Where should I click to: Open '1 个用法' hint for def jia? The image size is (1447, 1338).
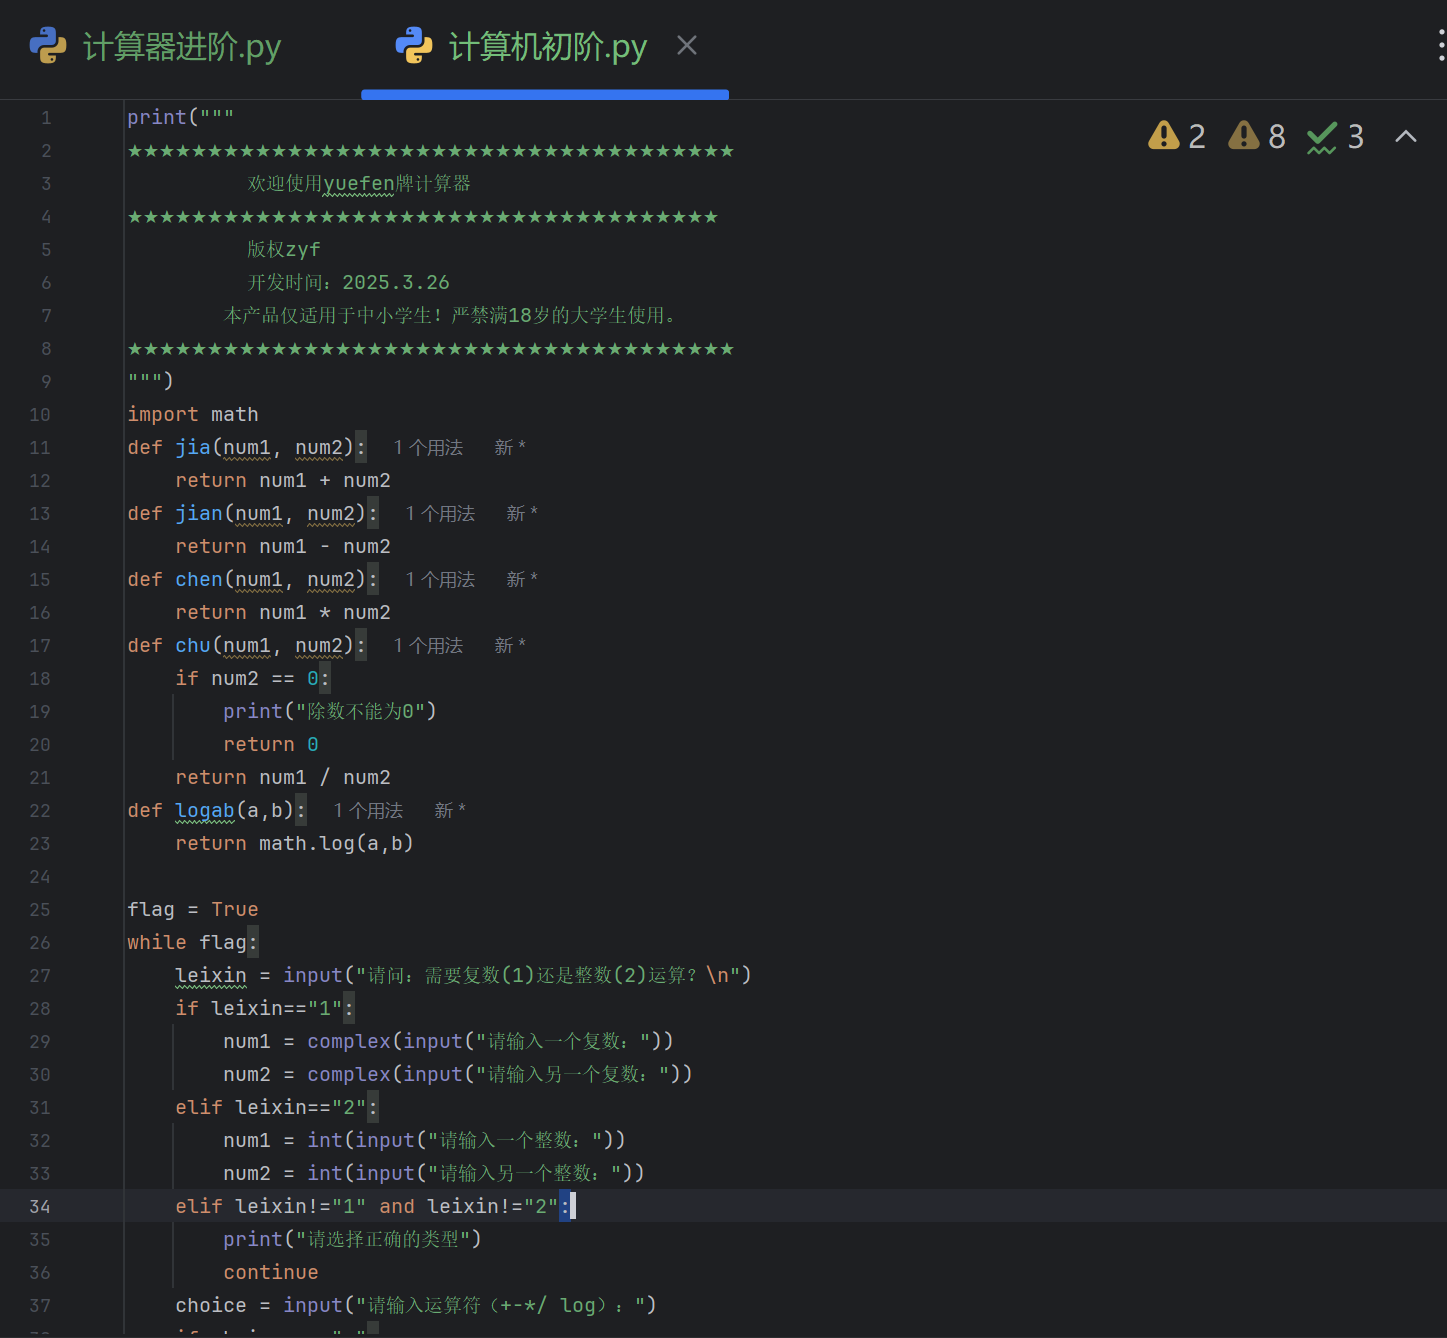click(x=428, y=447)
